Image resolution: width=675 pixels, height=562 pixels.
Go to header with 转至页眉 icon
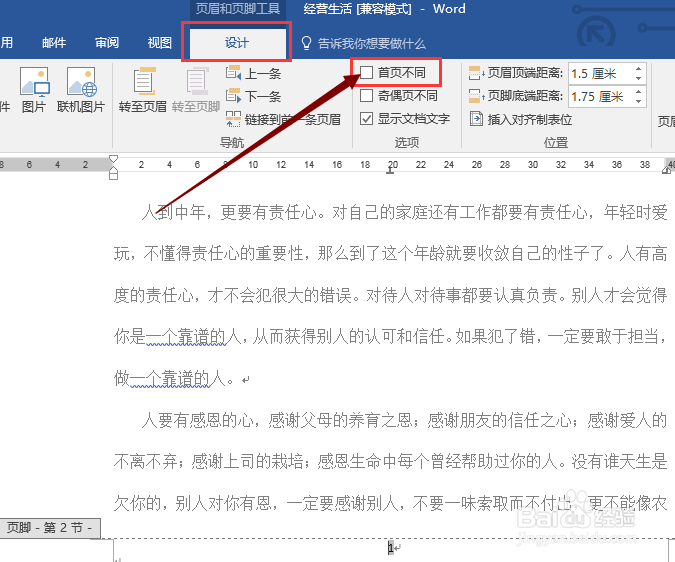pyautogui.click(x=144, y=81)
